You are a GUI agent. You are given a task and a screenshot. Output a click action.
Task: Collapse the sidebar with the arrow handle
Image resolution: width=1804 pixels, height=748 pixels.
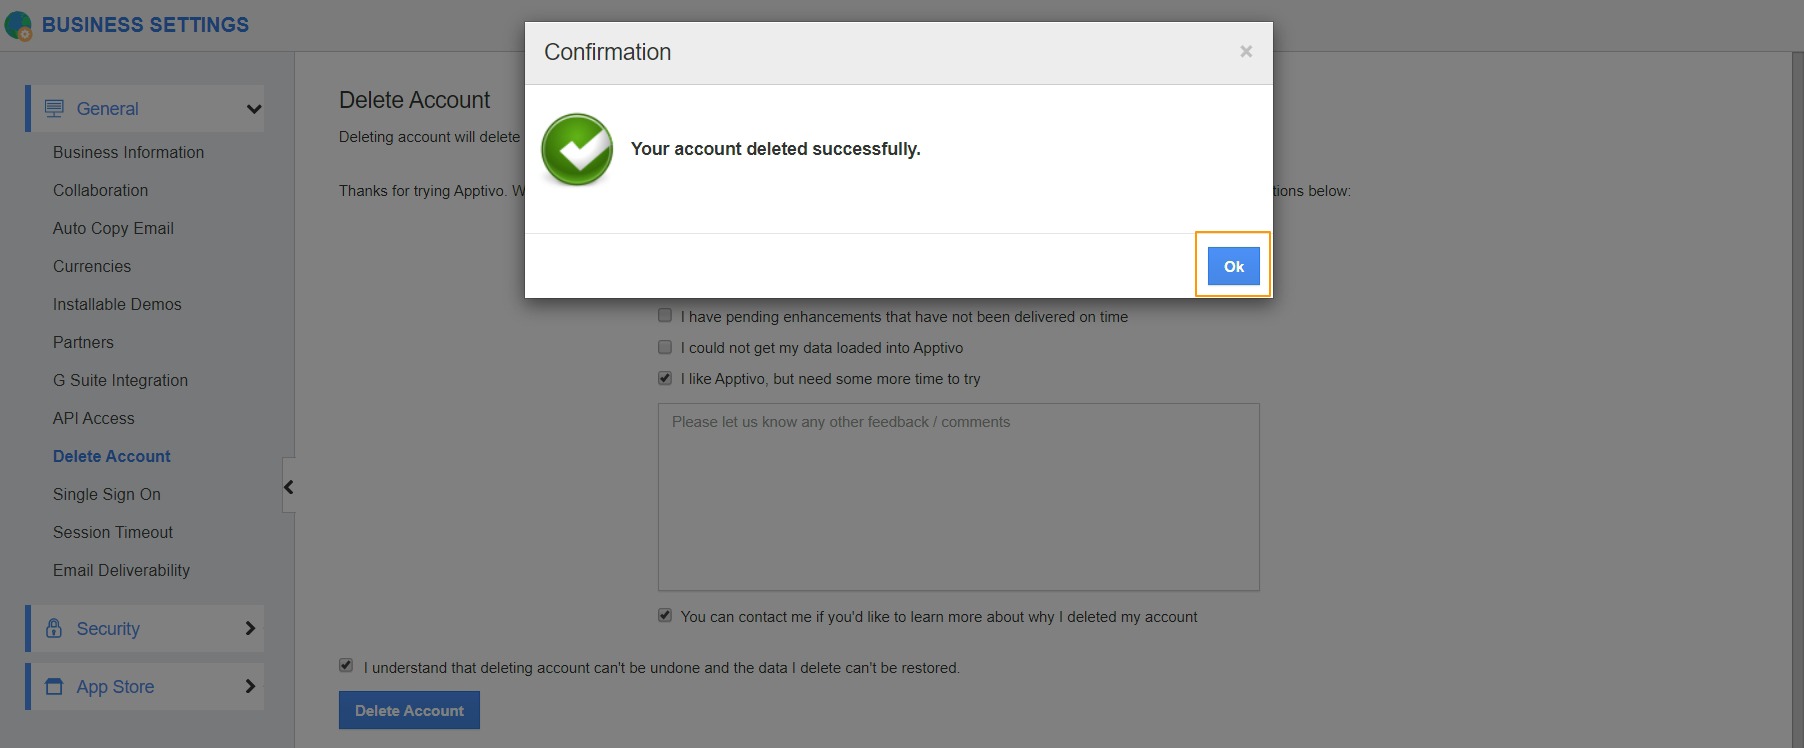pos(289,487)
